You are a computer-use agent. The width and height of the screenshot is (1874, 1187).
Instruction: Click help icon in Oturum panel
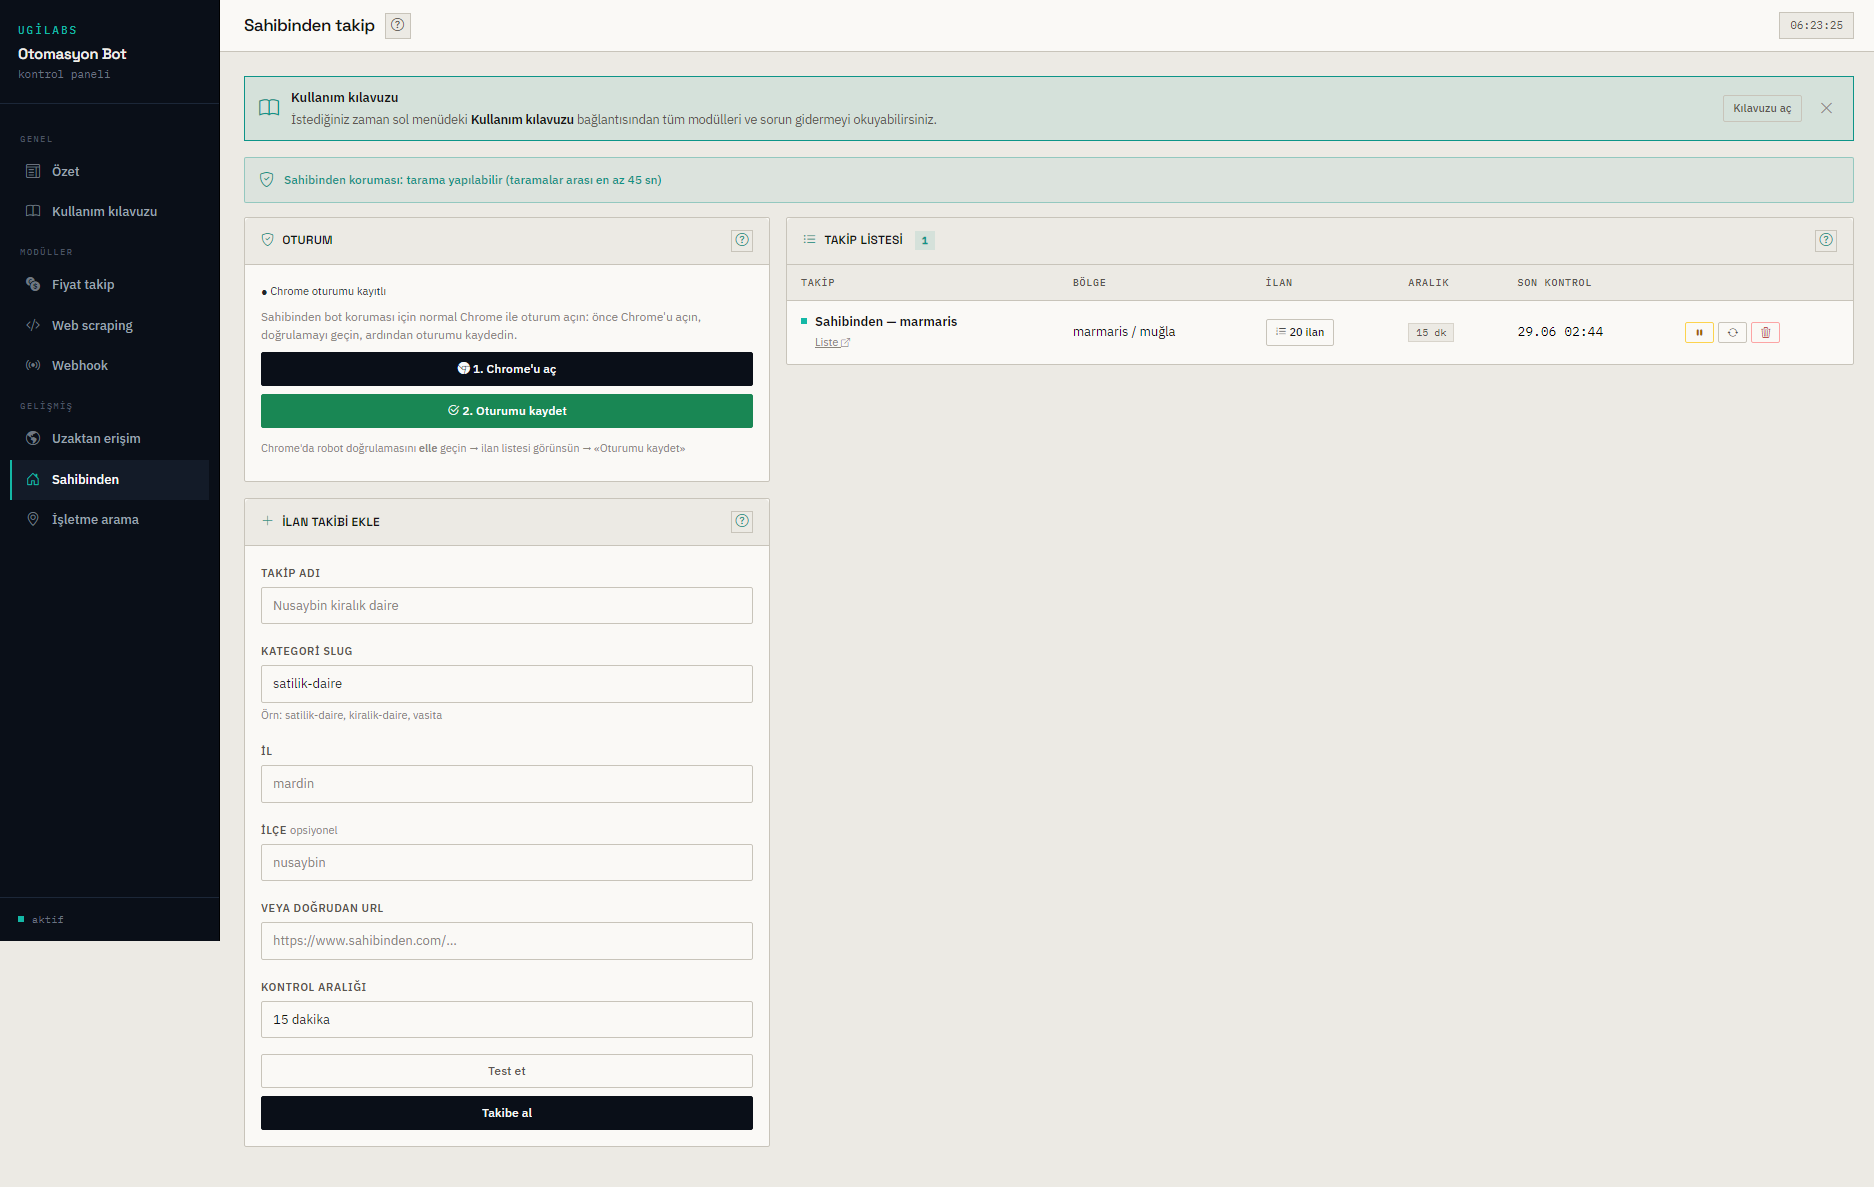coord(742,240)
